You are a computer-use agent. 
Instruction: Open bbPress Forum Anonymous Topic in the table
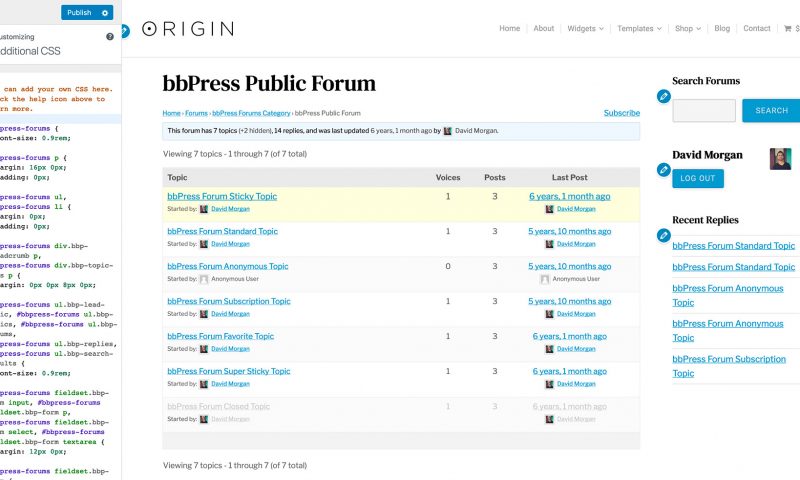228,266
